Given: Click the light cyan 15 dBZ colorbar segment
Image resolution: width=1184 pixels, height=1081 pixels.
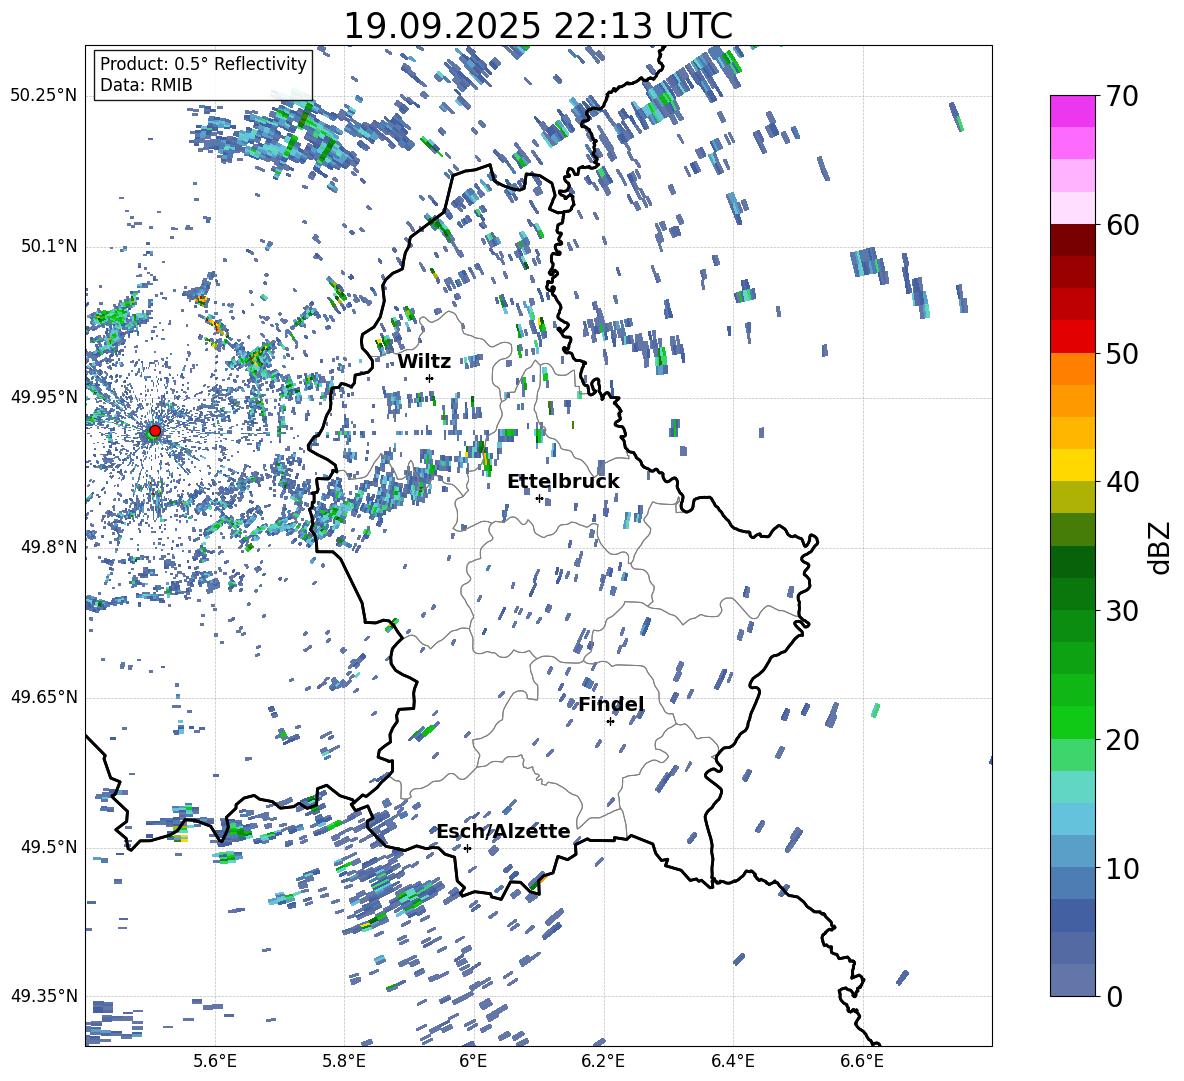Looking at the screenshot, I should (x=1073, y=787).
